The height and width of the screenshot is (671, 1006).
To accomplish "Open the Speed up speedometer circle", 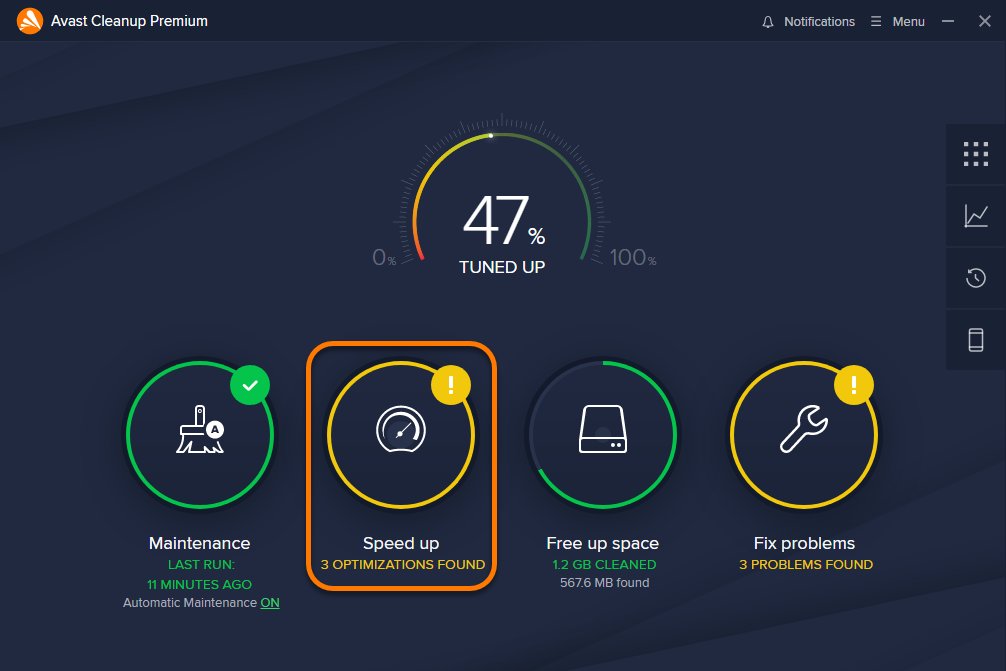I will coord(401,434).
